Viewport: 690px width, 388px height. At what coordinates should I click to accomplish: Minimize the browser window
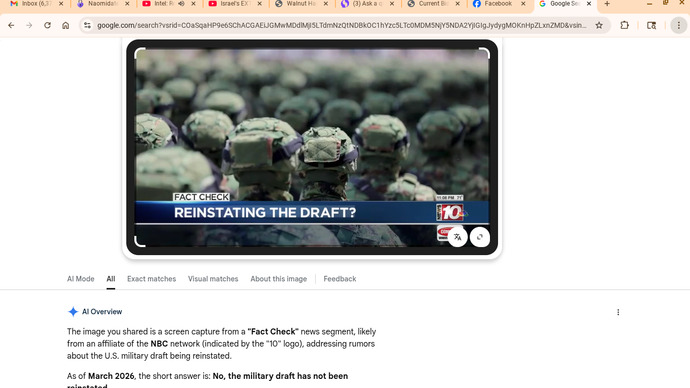tap(650, 4)
